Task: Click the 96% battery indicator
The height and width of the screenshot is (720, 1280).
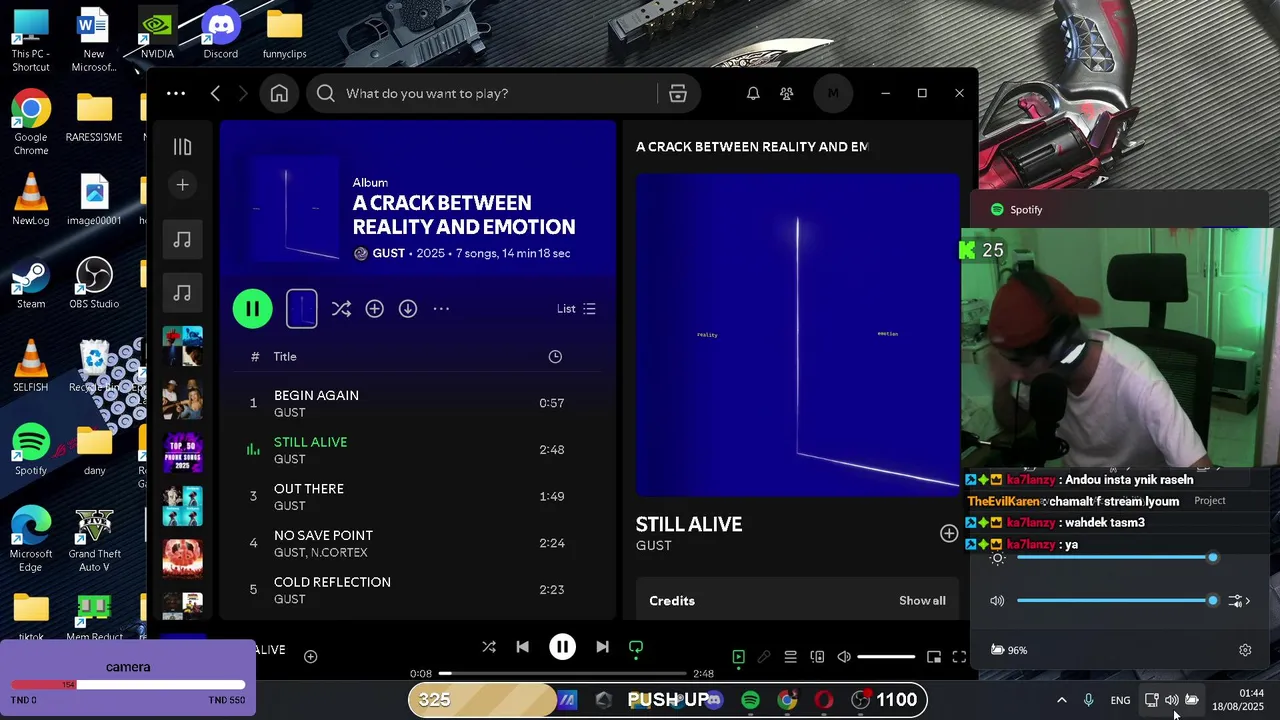Action: pyautogui.click(x=1009, y=650)
